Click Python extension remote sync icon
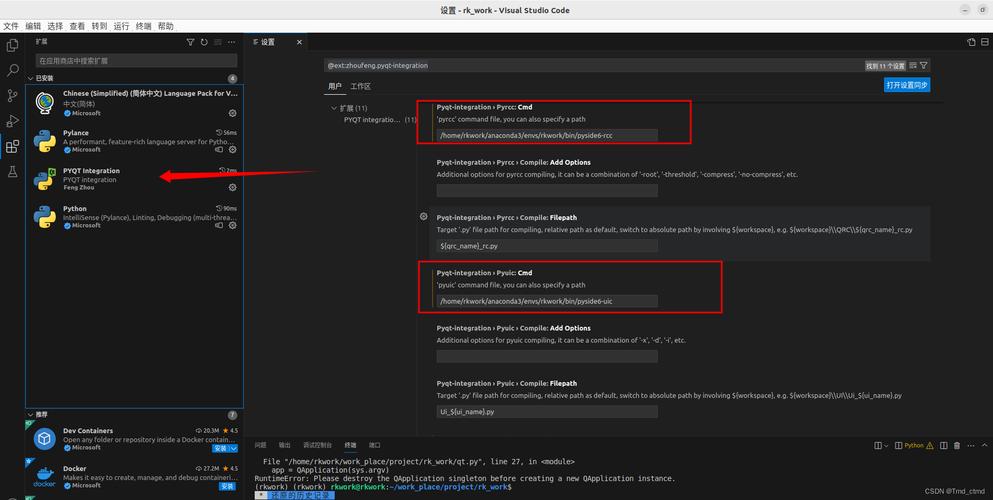993x500 pixels. [x=219, y=225]
